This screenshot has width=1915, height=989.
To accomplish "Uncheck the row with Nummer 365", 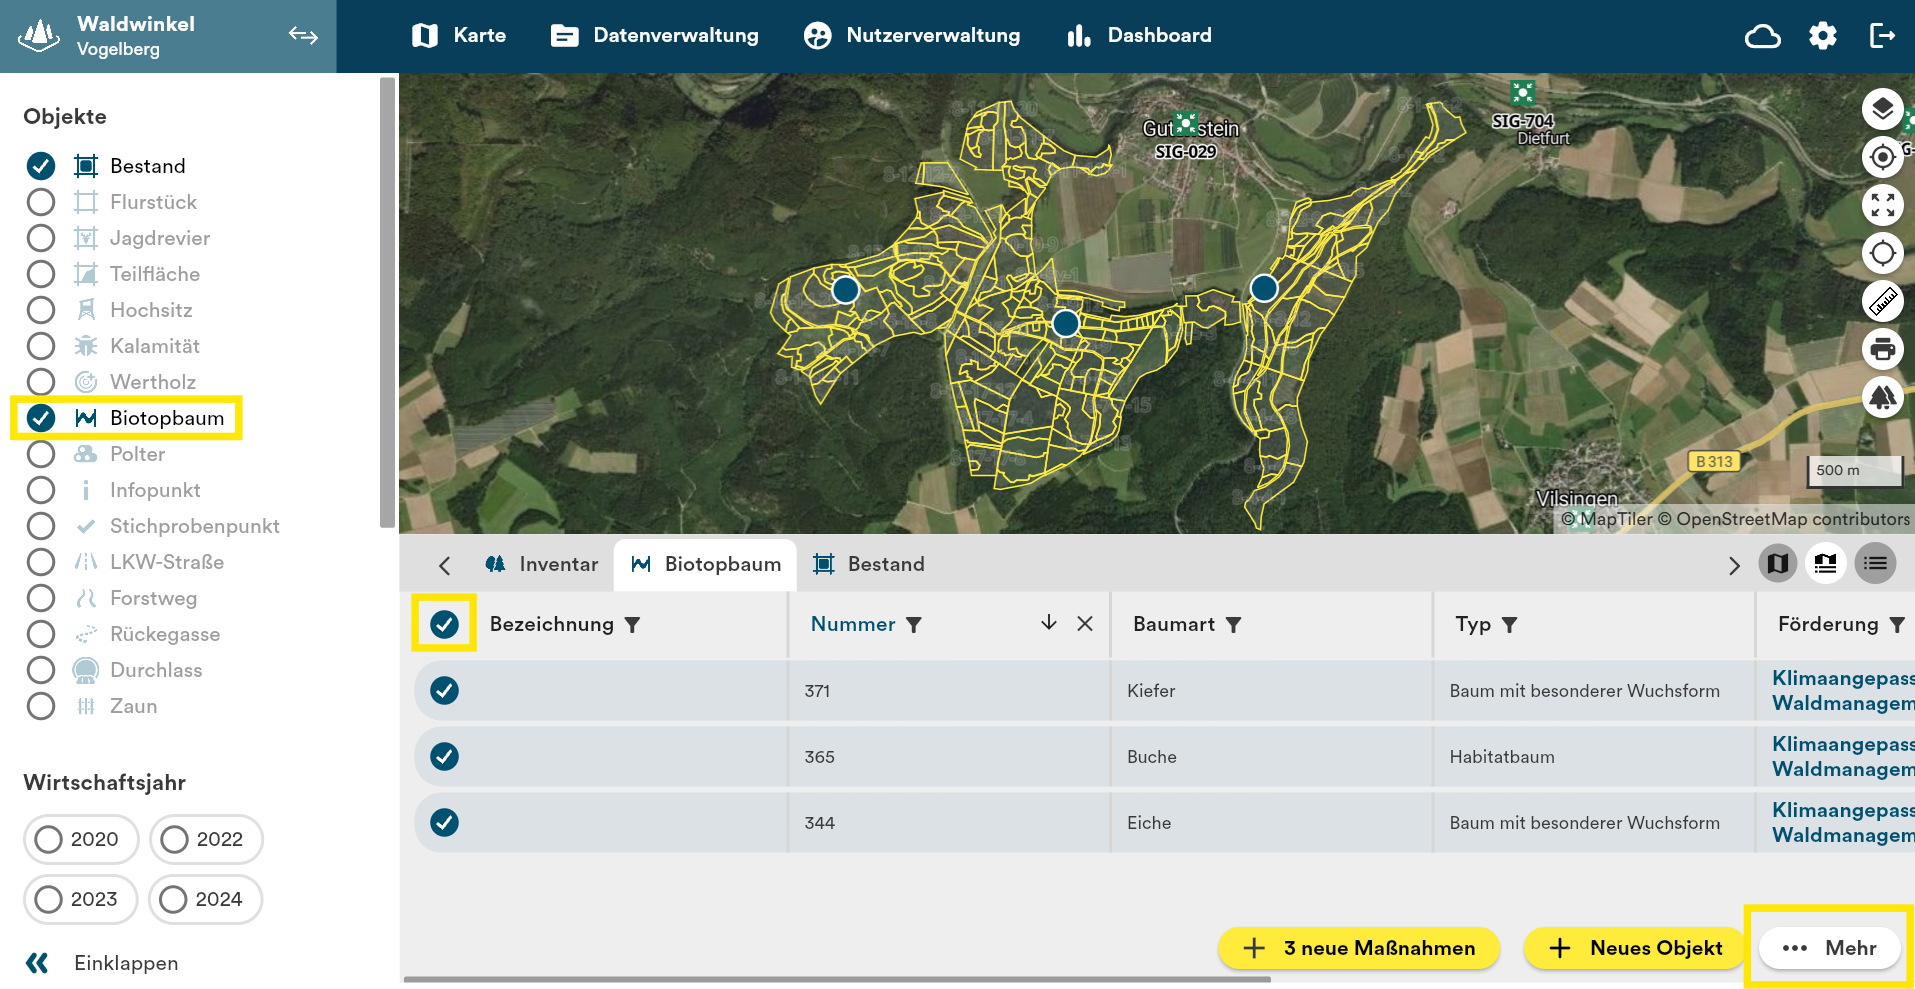I will 444,757.
